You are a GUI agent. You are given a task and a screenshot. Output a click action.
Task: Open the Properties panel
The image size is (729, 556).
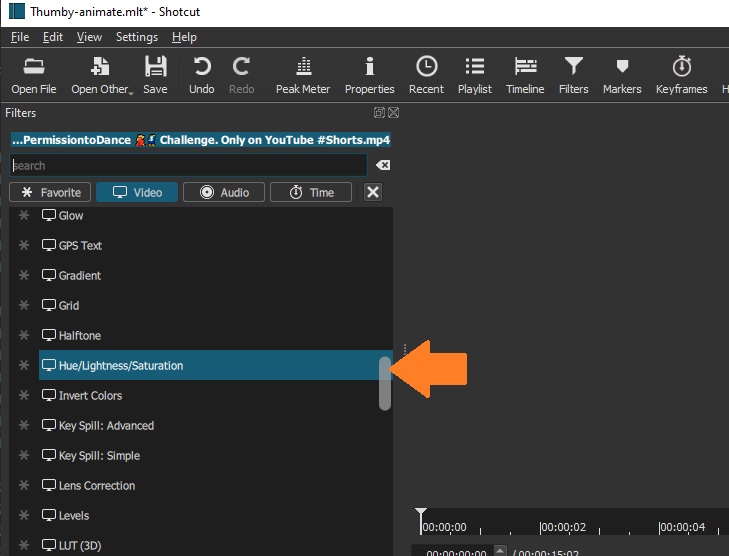pos(369,75)
